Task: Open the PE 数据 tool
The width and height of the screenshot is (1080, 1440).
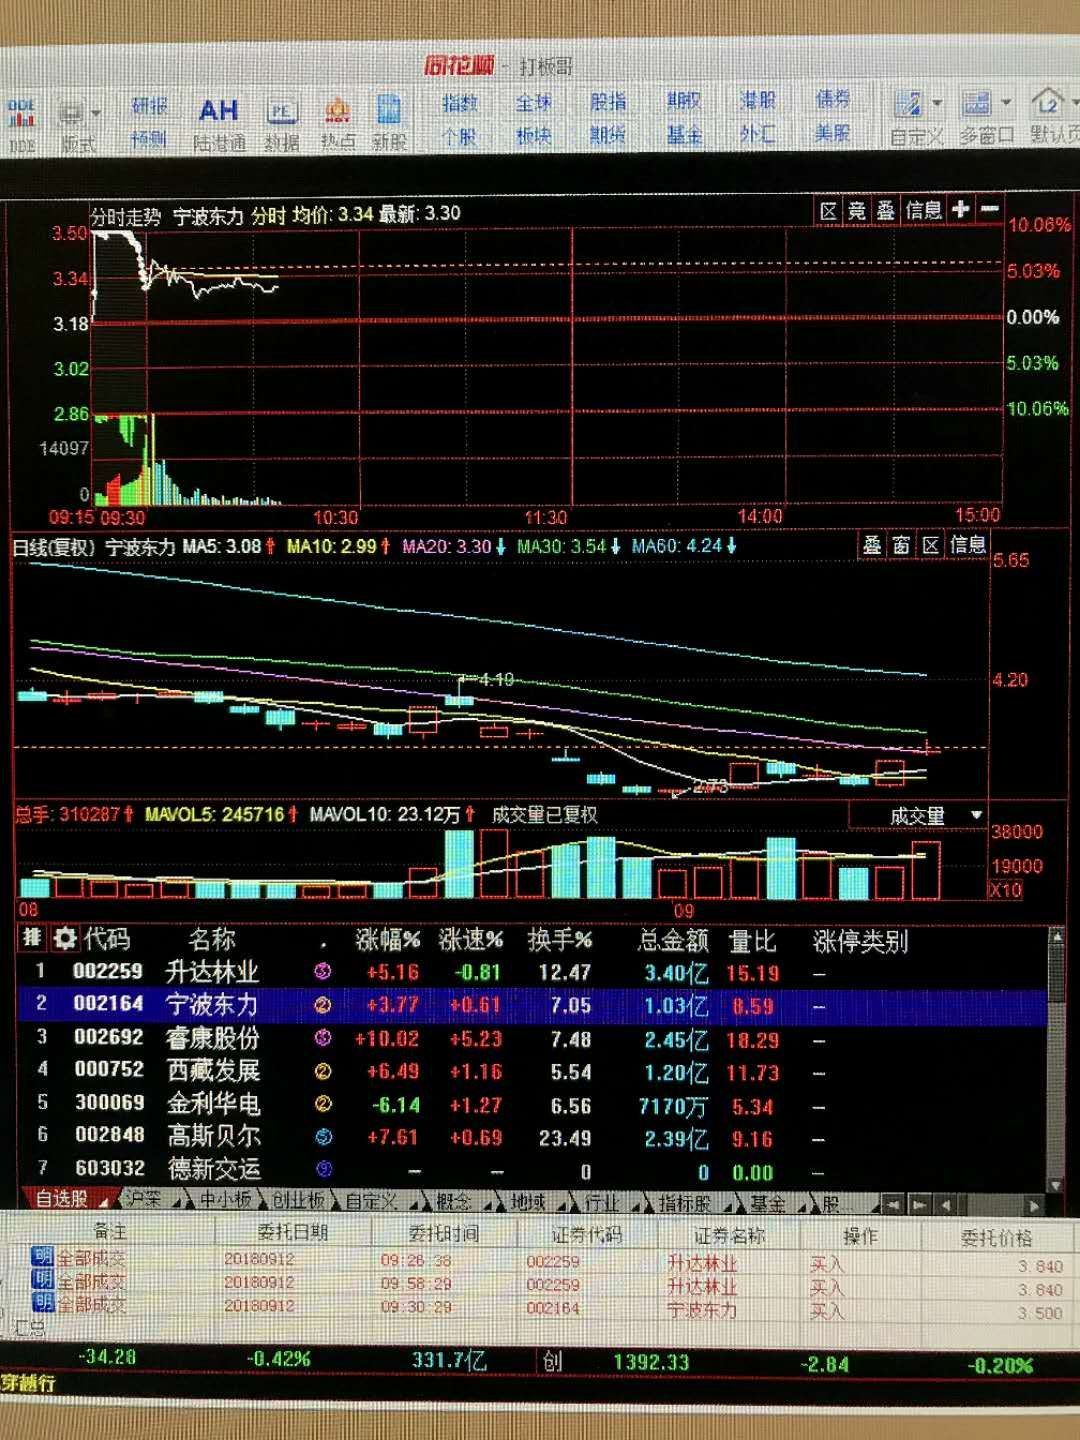Action: 282,124
